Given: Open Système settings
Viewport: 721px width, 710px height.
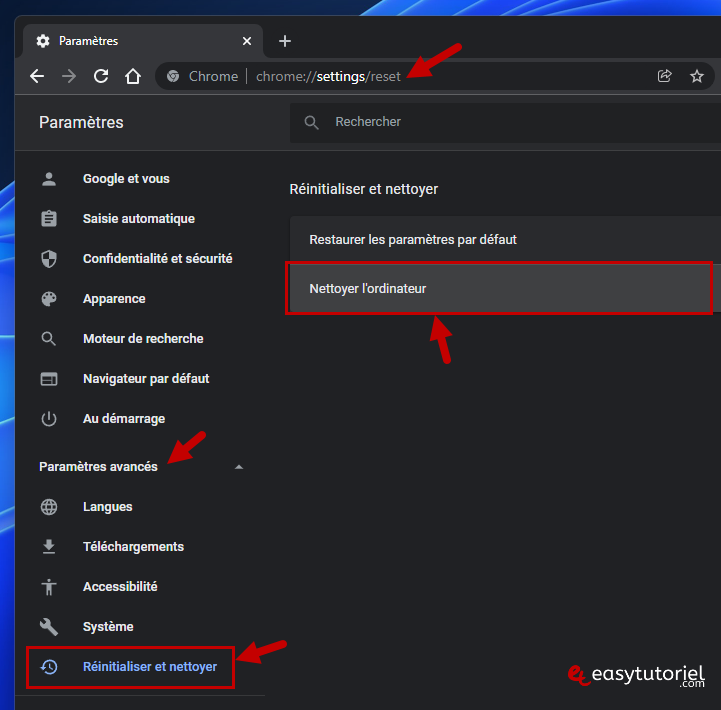Looking at the screenshot, I should 108,627.
